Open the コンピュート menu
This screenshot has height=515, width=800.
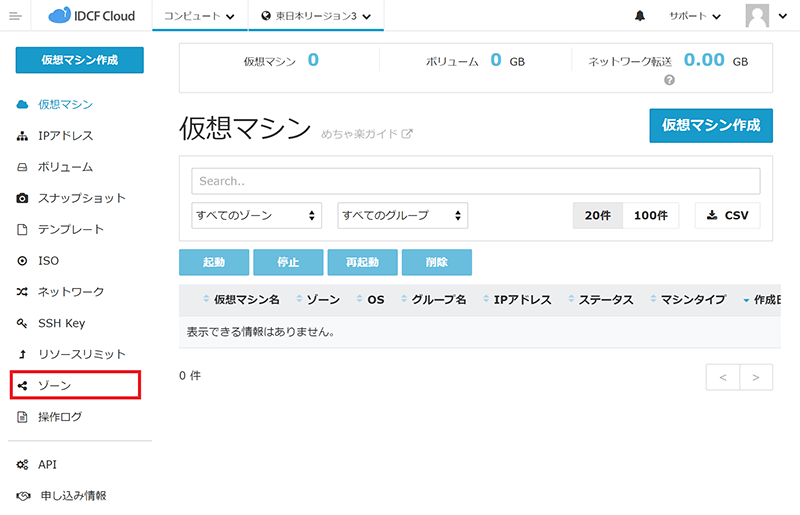(199, 16)
